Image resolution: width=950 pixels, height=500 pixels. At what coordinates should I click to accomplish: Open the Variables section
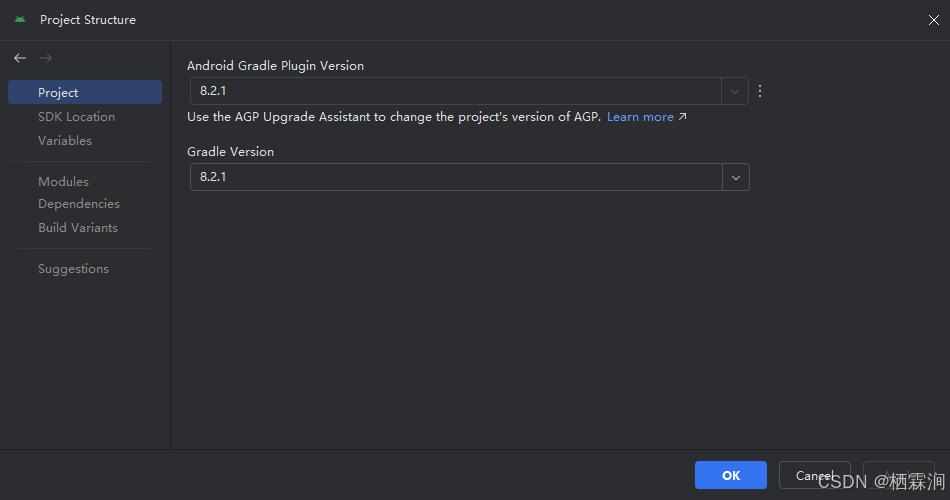point(65,141)
